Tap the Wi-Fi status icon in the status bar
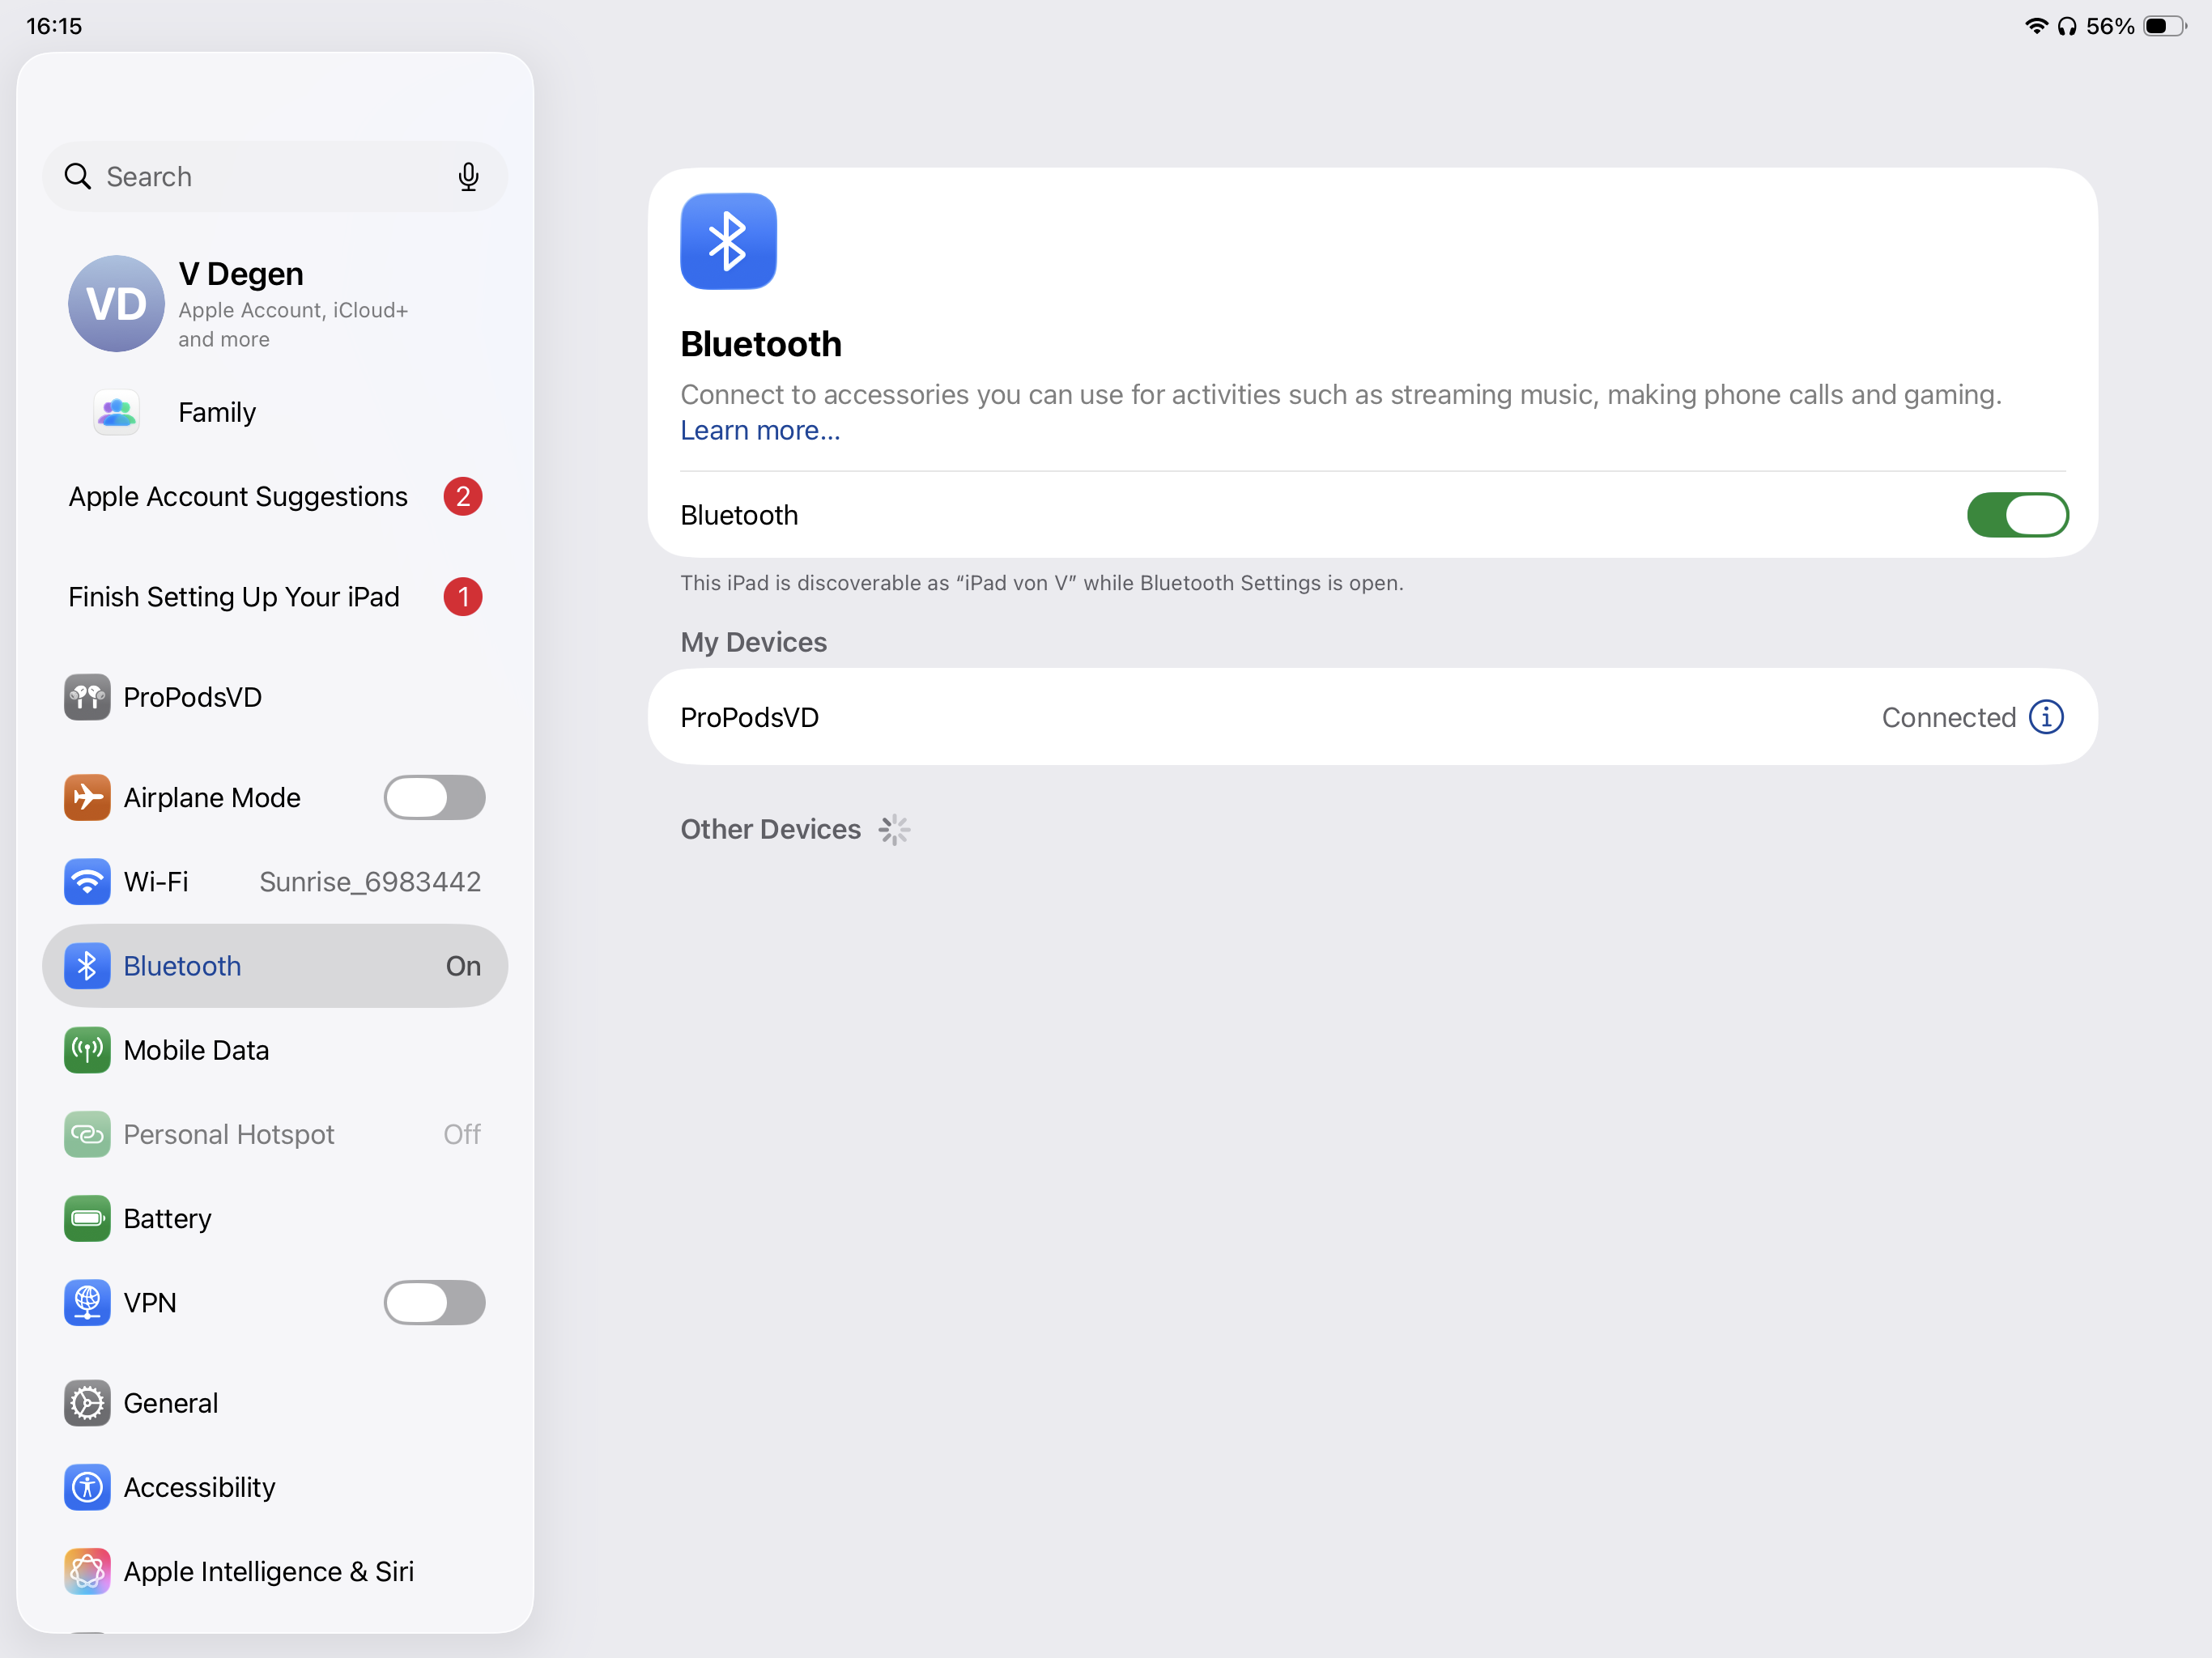Screen dimensions: 2212x1658 2036,26
